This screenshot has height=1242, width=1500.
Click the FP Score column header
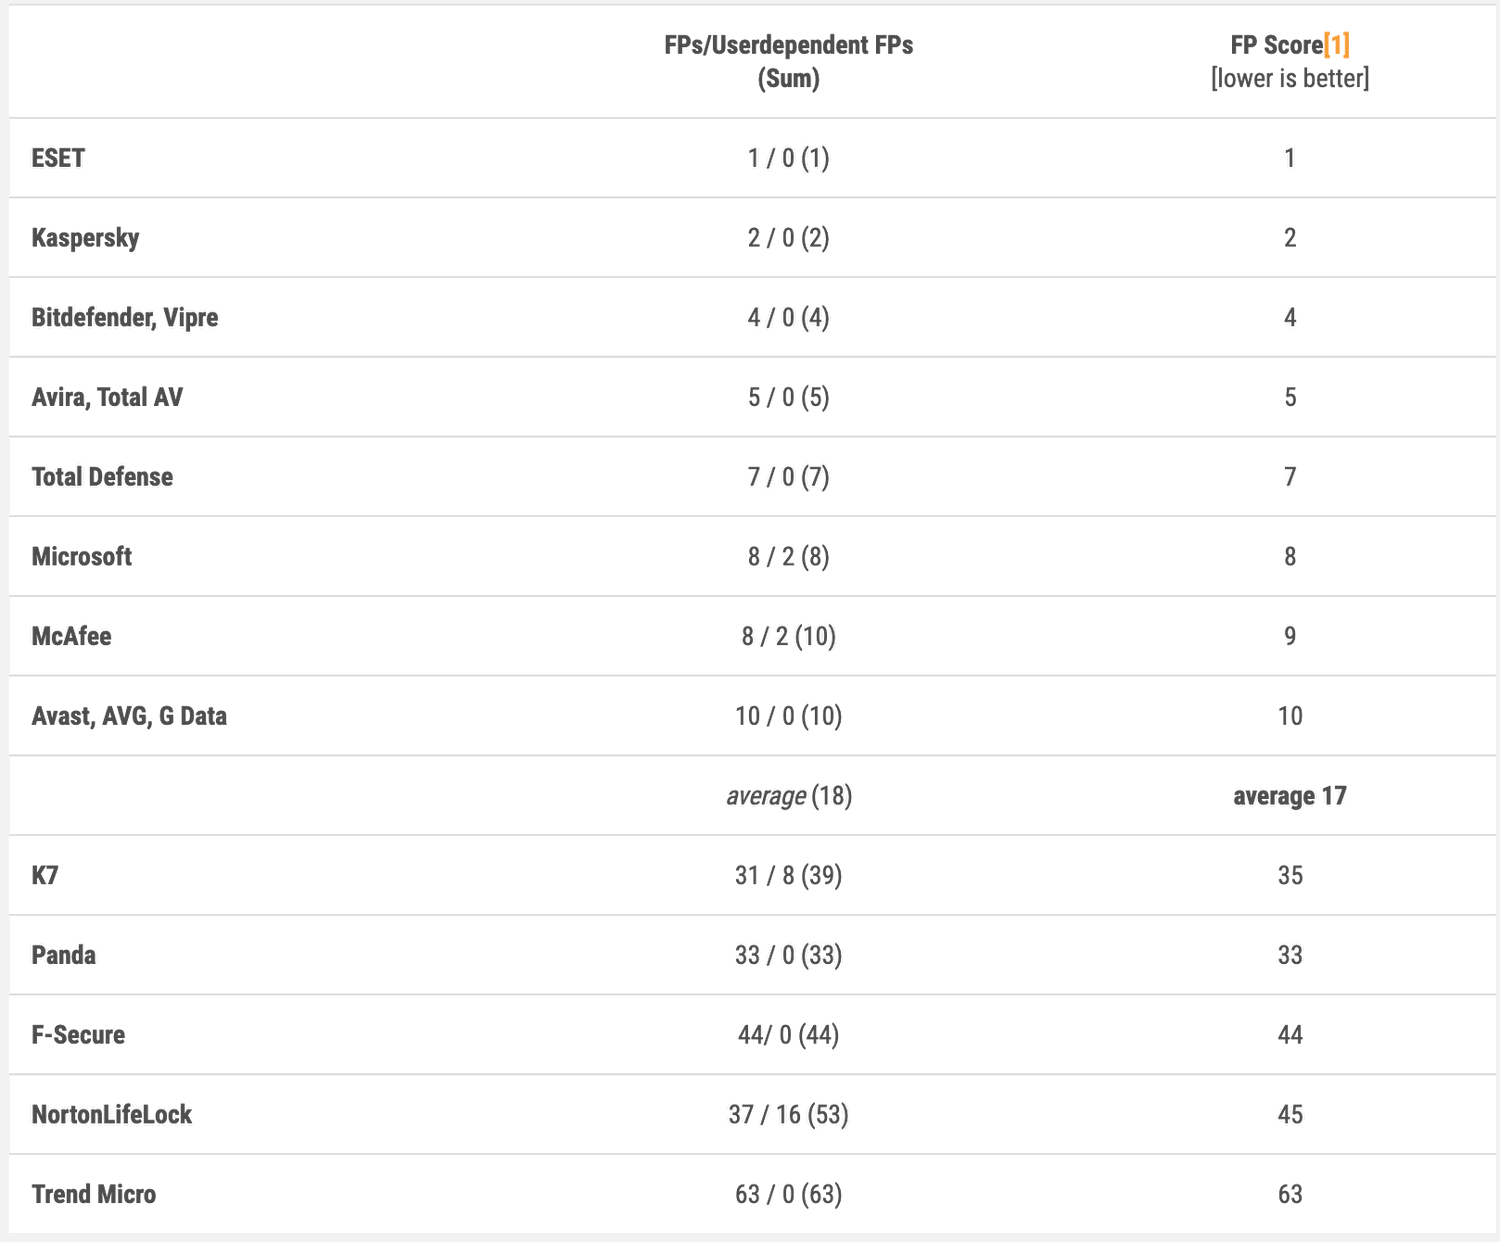1275,45
